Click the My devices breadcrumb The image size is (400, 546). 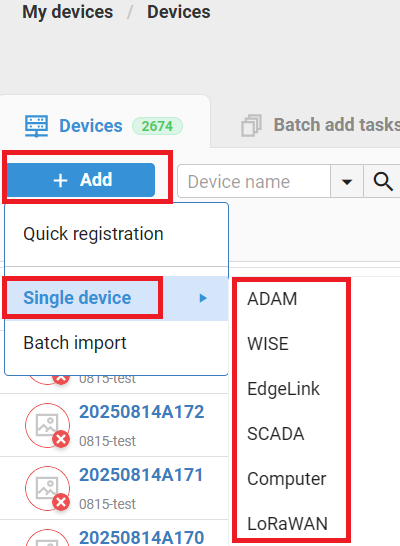68,12
